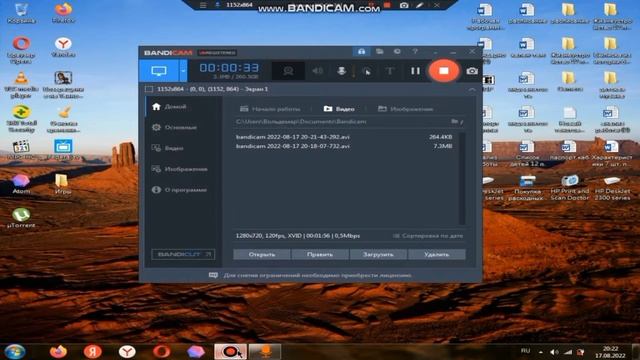Click the camera icon on top recorder bar

coord(404,5)
